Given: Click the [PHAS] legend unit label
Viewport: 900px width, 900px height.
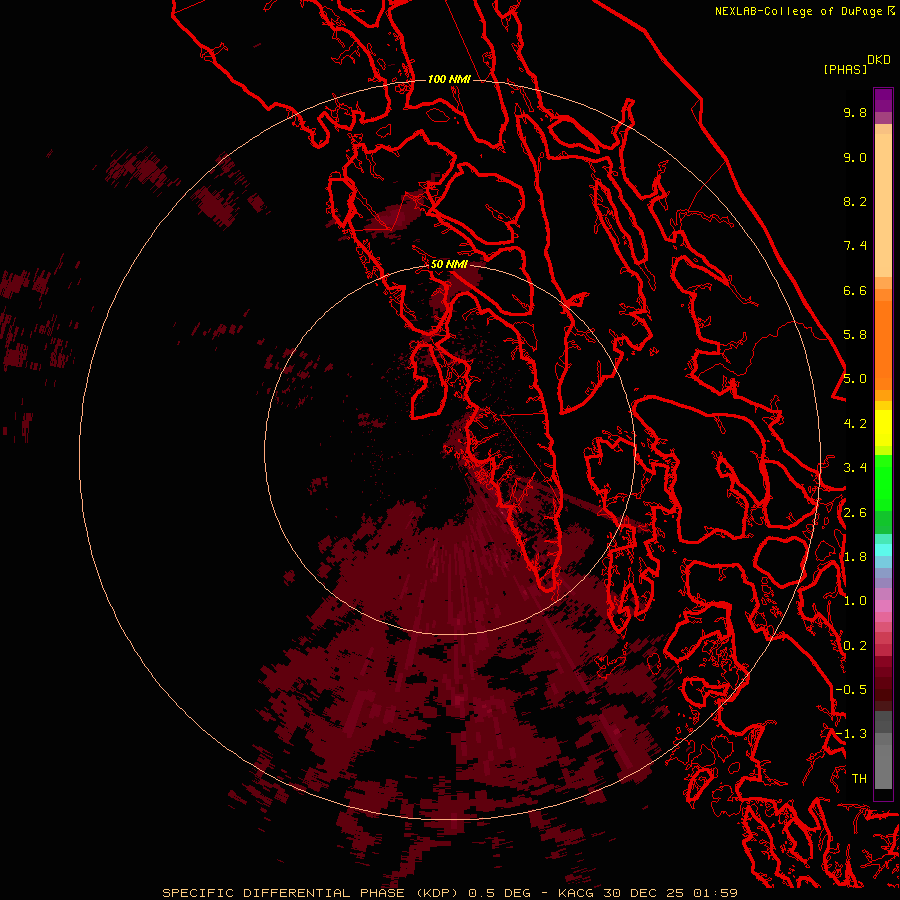Looking at the screenshot, I should click(x=845, y=69).
